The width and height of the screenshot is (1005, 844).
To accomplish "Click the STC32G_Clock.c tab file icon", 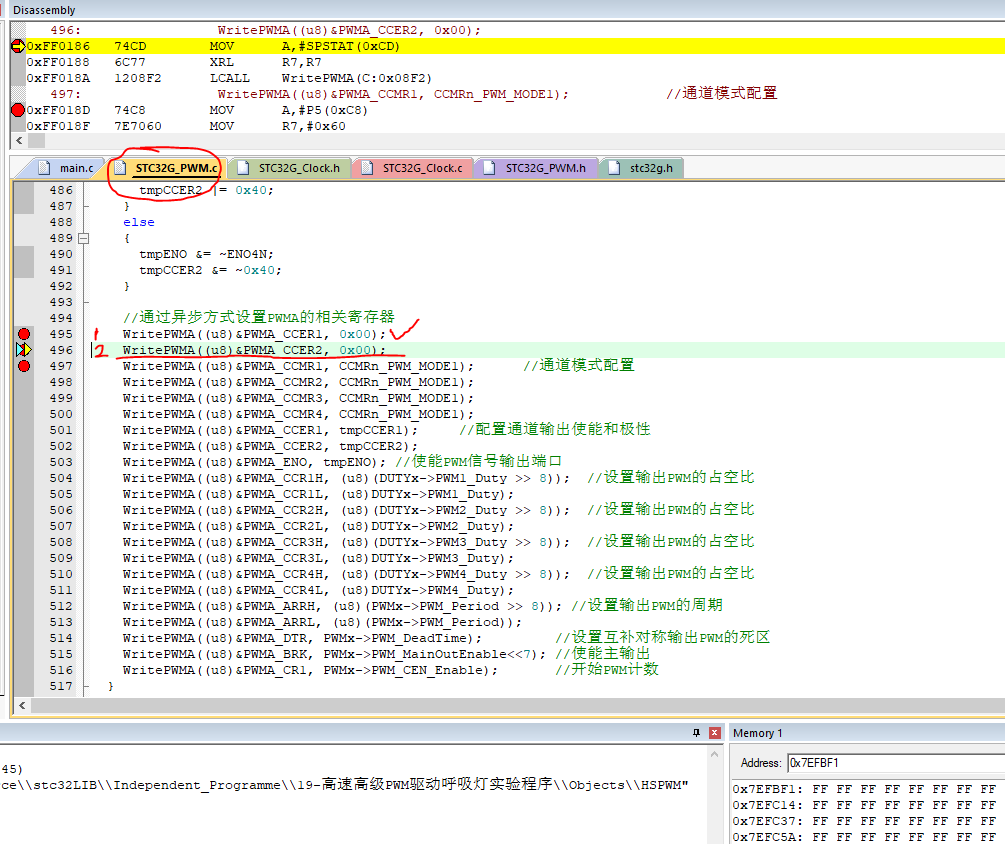I will pyautogui.click(x=367, y=168).
